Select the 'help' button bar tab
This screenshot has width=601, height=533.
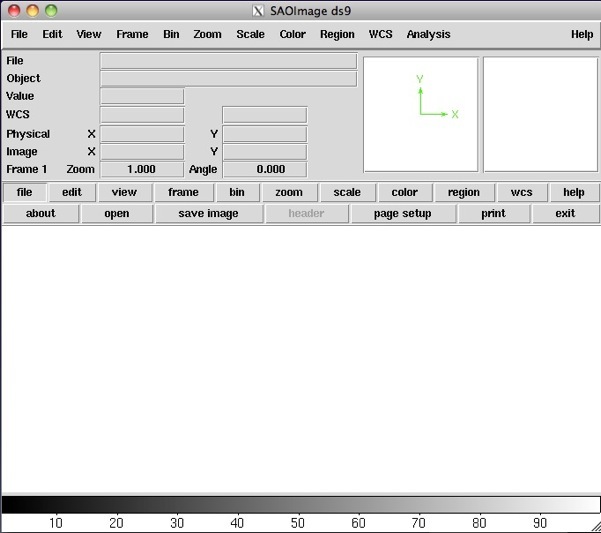(574, 192)
